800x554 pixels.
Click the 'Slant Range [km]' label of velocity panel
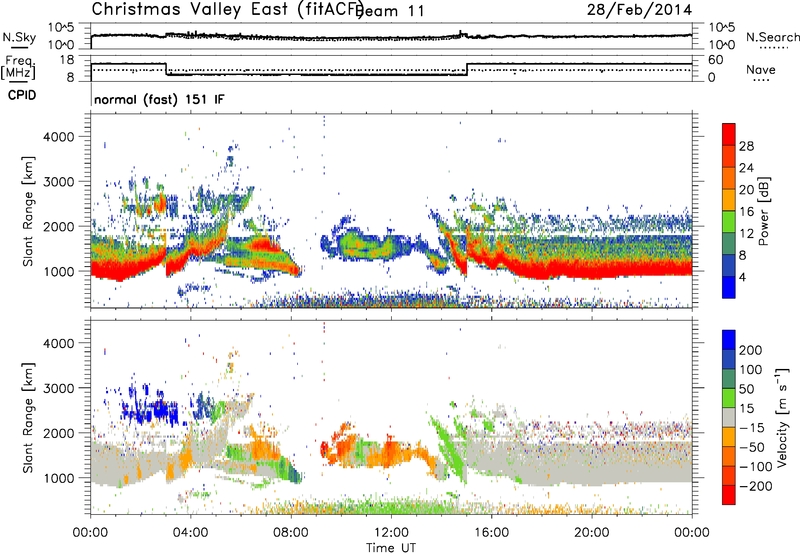[28, 417]
